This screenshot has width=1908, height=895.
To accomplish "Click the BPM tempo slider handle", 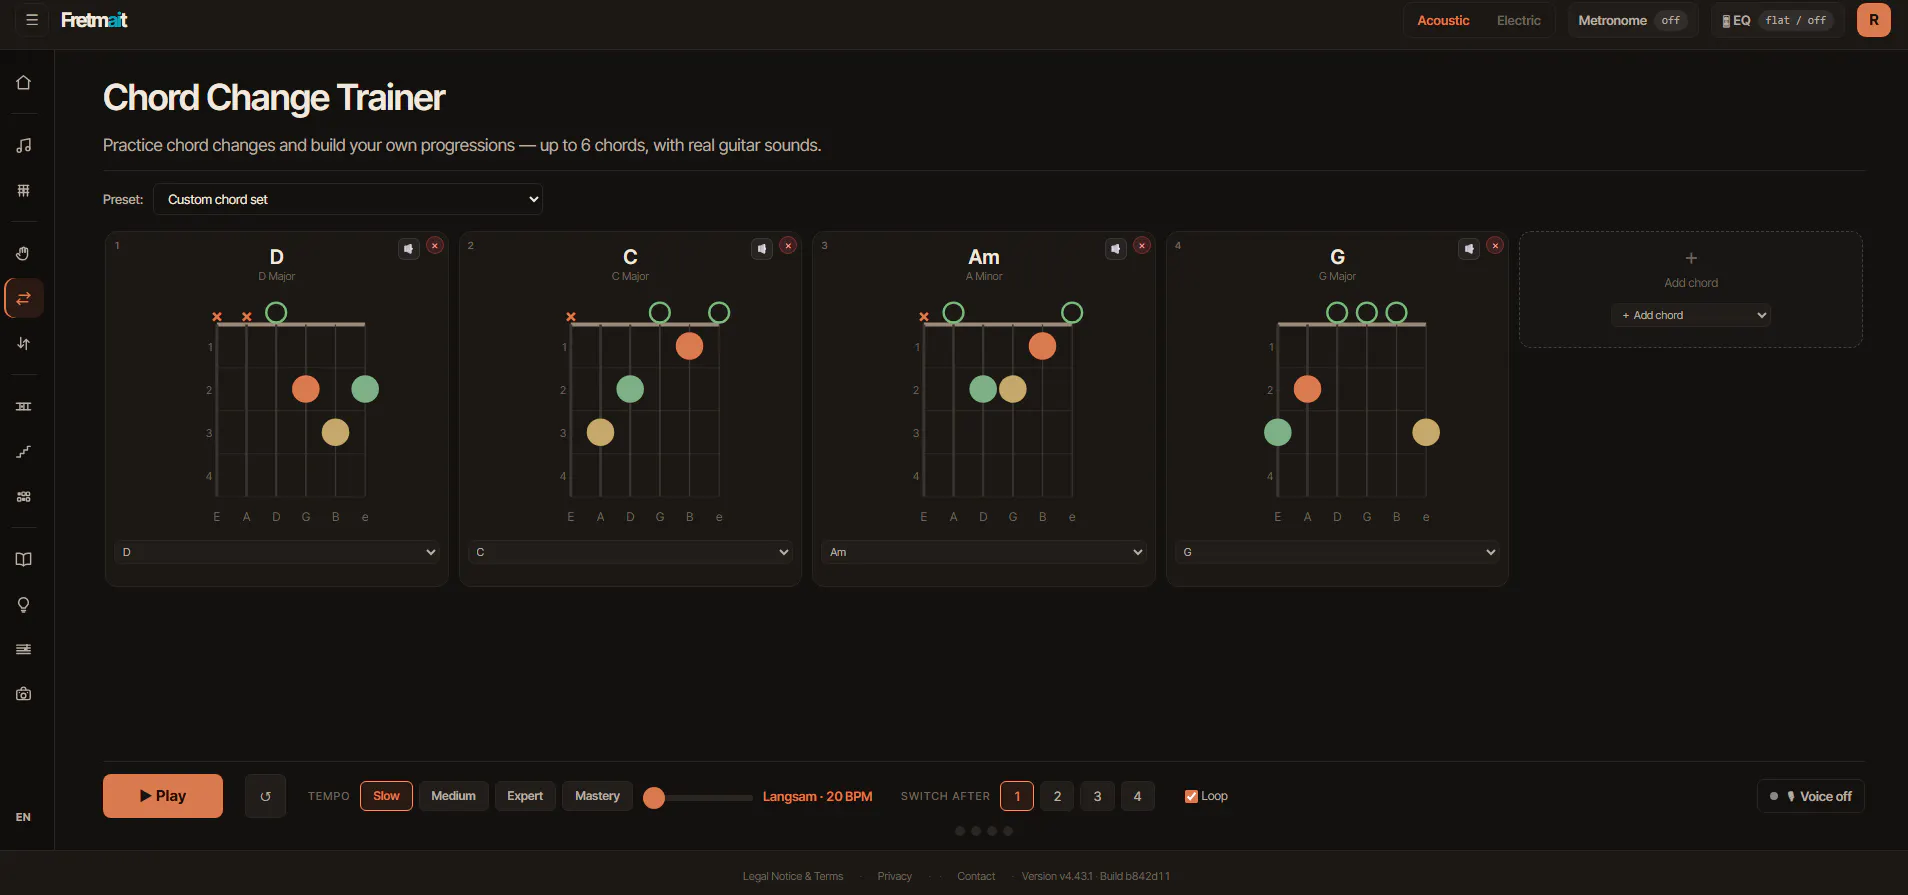I will (654, 797).
